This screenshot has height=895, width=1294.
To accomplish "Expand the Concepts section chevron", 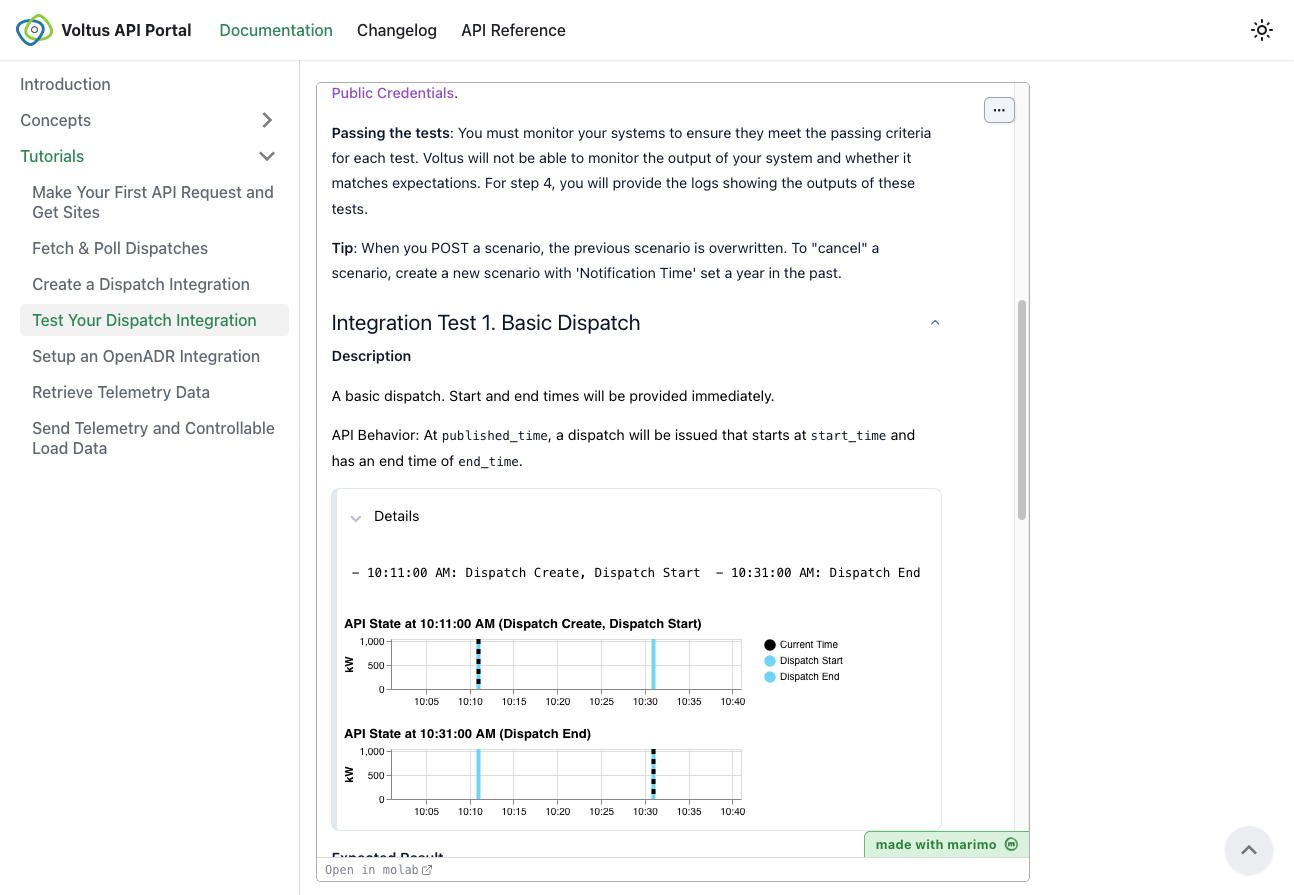I will pos(267,120).
